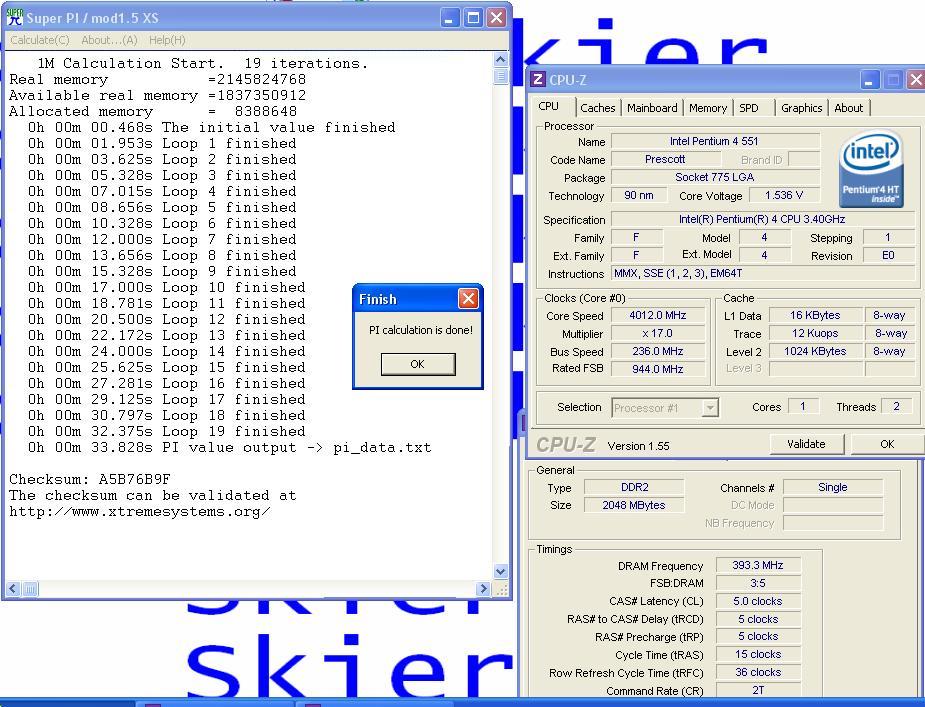Click the processor Name field 'Intel Pentium 4 551'
Screen dimensions: 925x707
pos(714,142)
